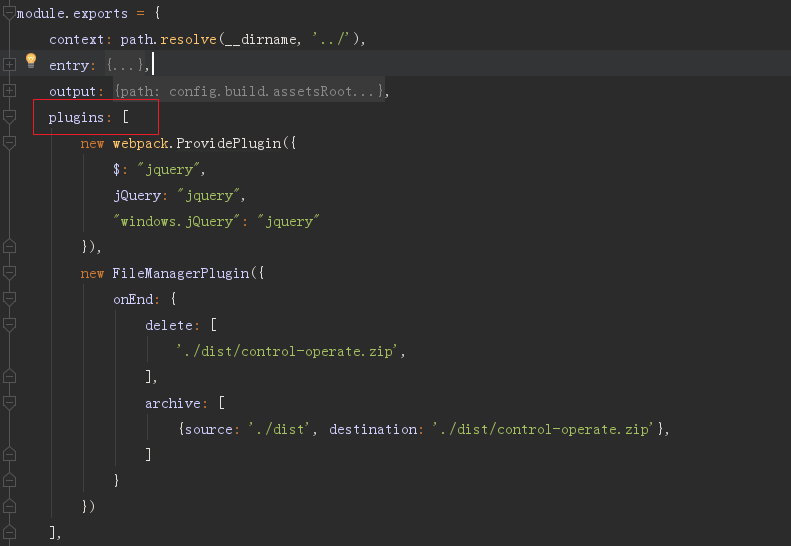Click the ProvidePlugin class name
Image resolution: width=791 pixels, height=546 pixels.
229,143
